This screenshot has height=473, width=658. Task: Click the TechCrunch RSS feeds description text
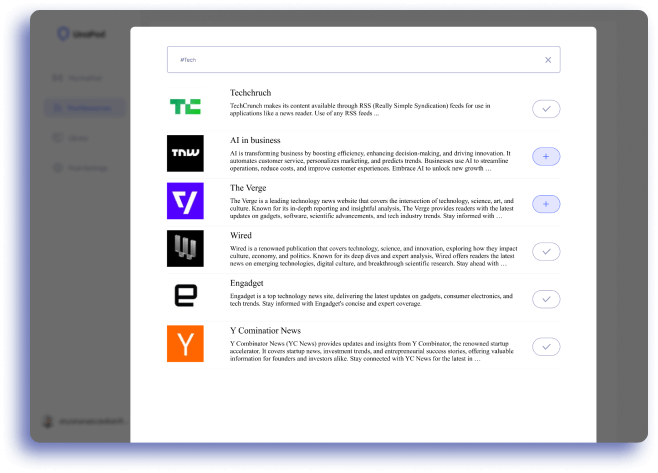(360, 110)
